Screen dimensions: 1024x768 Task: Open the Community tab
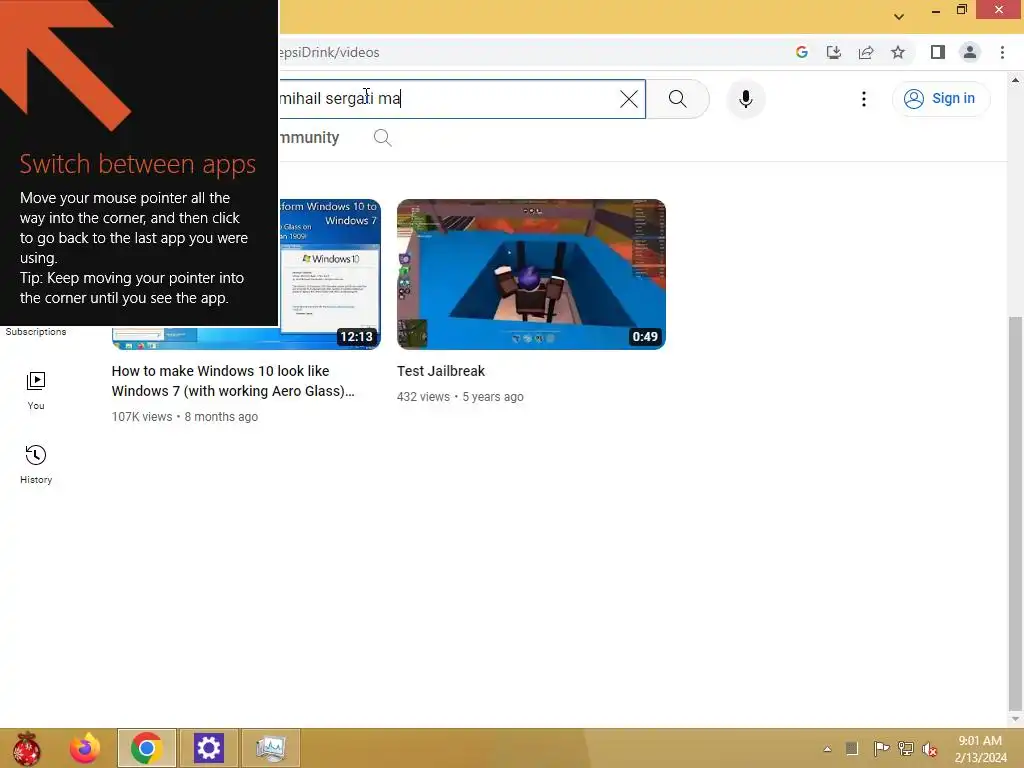click(x=309, y=138)
